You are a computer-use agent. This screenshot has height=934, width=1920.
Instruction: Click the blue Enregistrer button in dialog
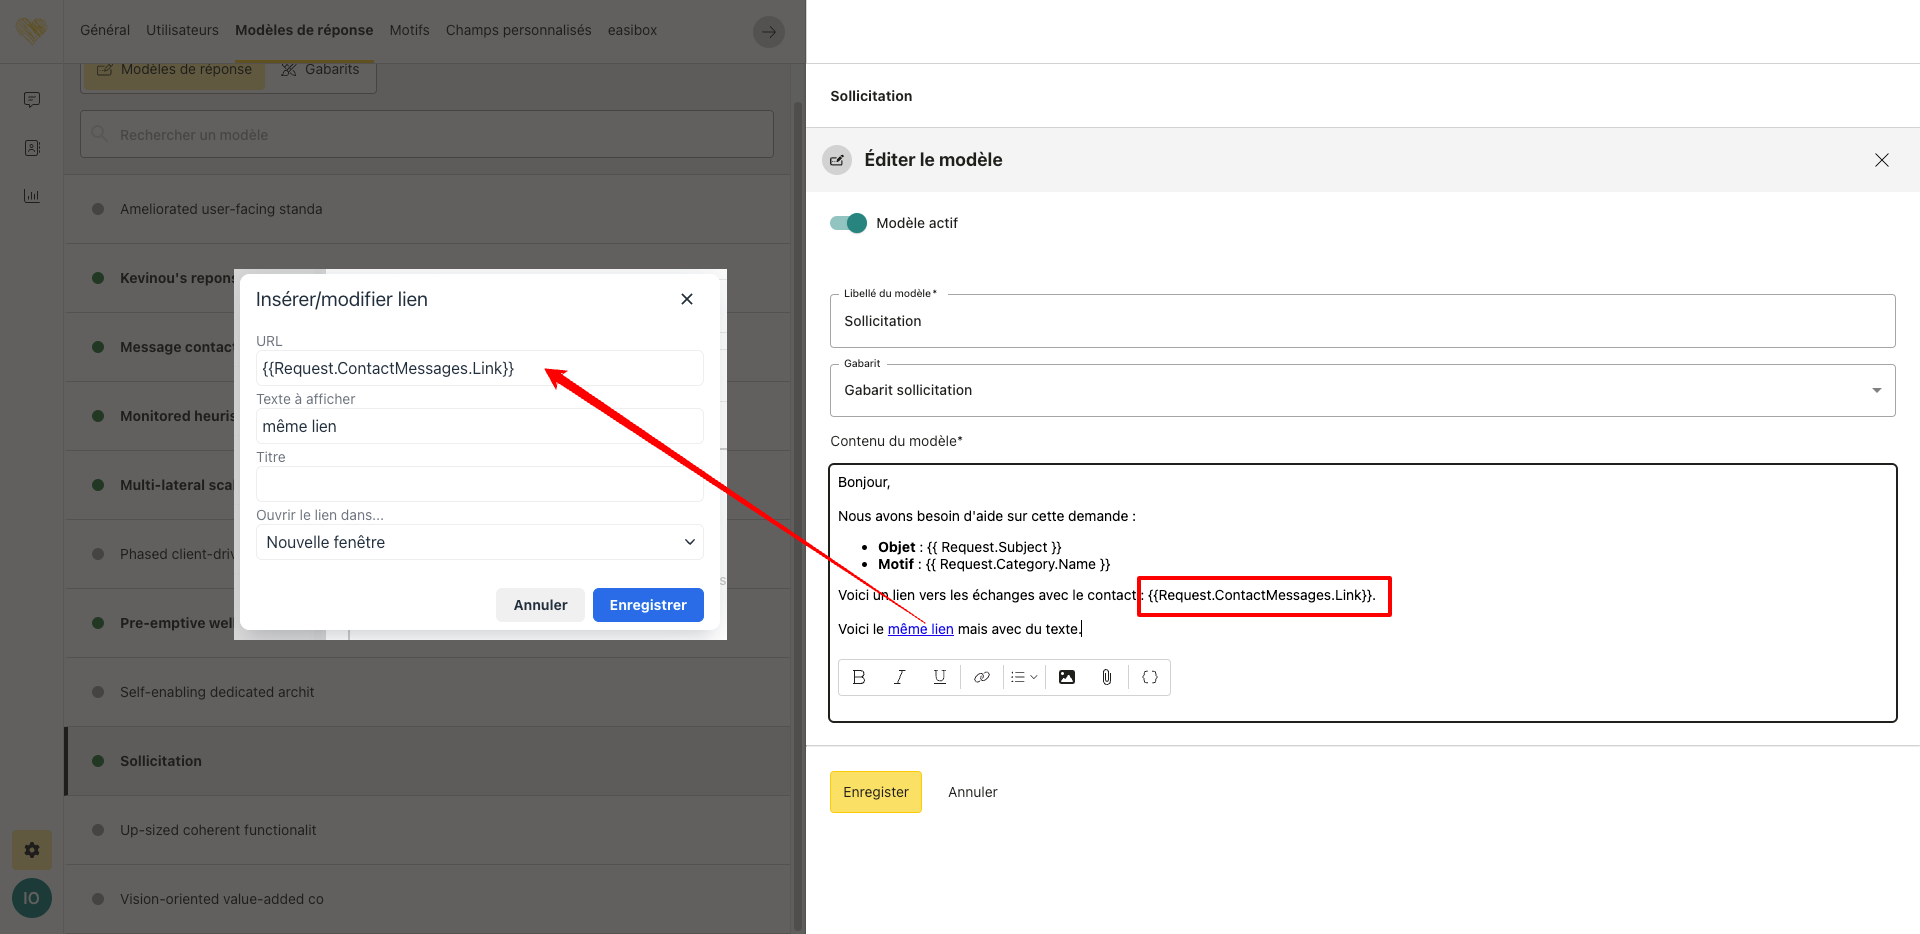(x=648, y=605)
